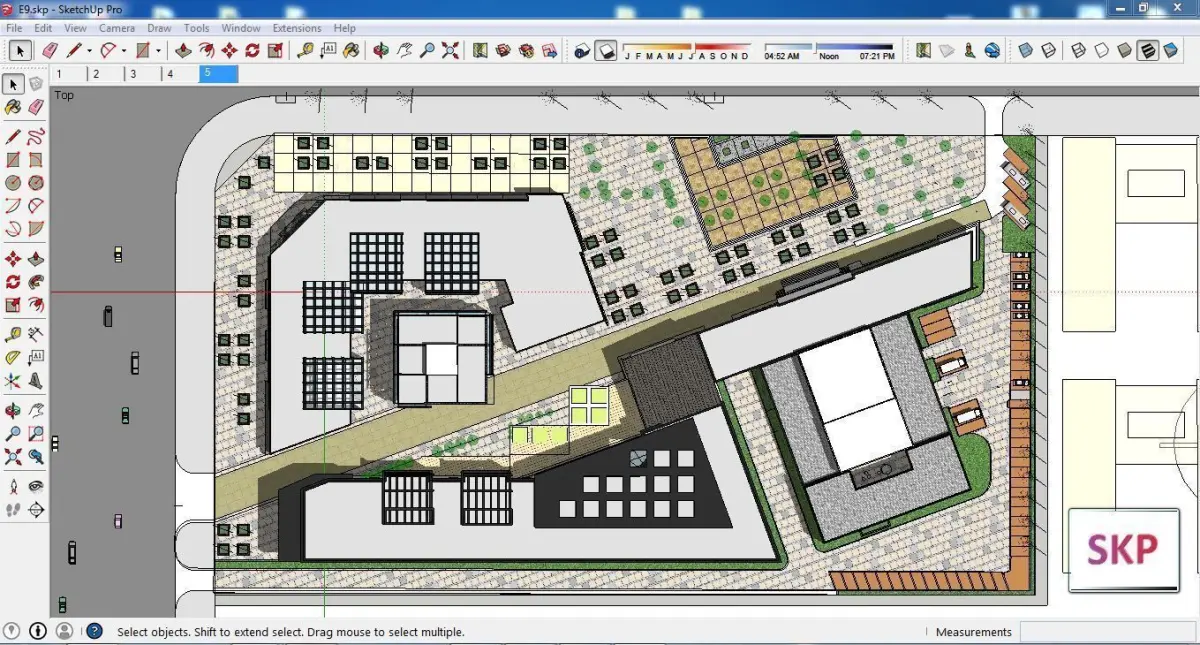The width and height of the screenshot is (1200, 645).
Task: Click the user profile icon in status bar
Action: pyautogui.click(x=64, y=631)
